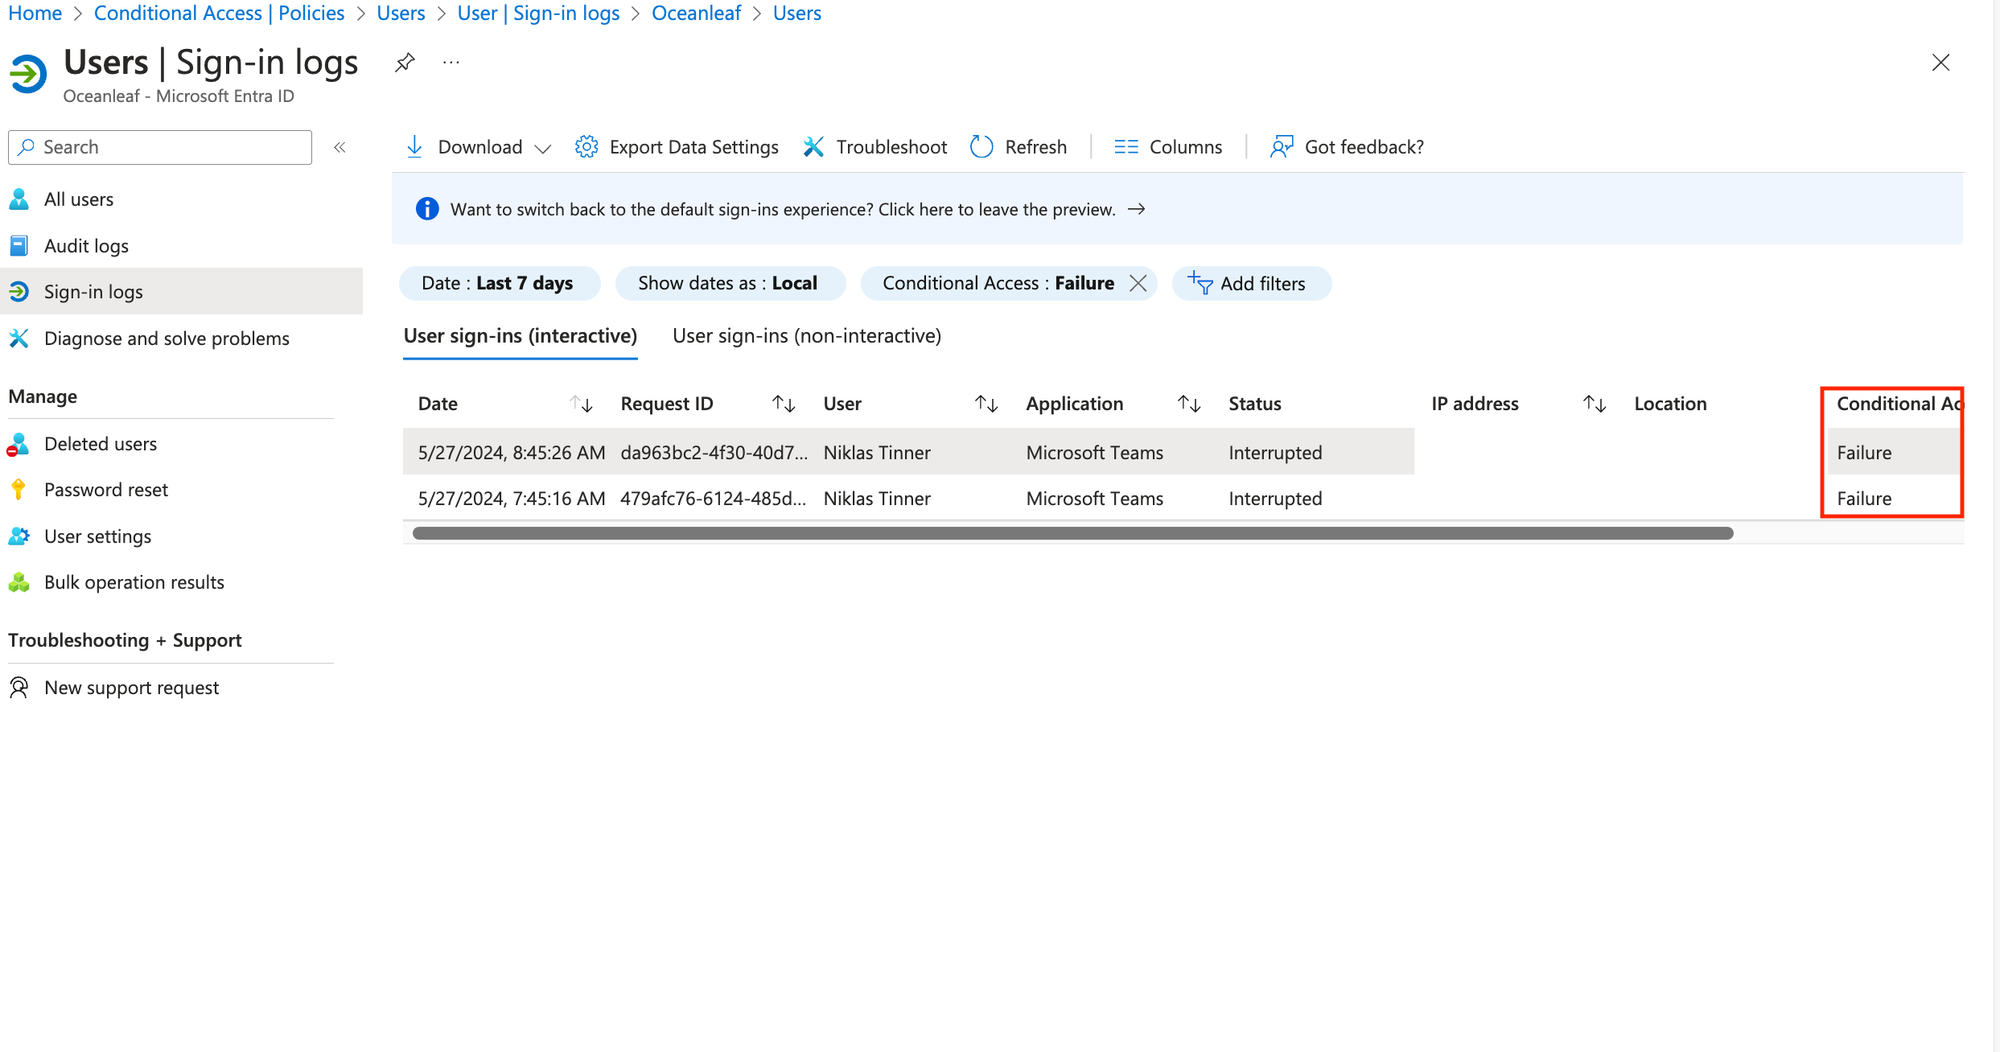2000x1052 pixels.
Task: Go to User | Sign-in logs breadcrumb
Action: [x=538, y=13]
